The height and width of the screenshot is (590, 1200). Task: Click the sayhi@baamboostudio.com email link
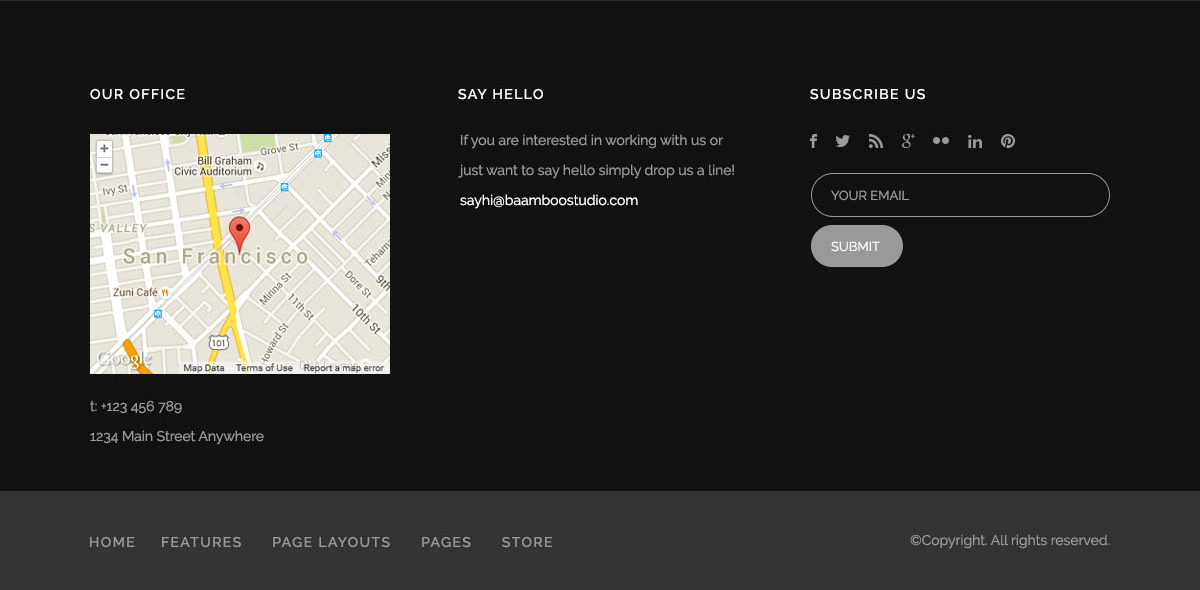click(549, 200)
